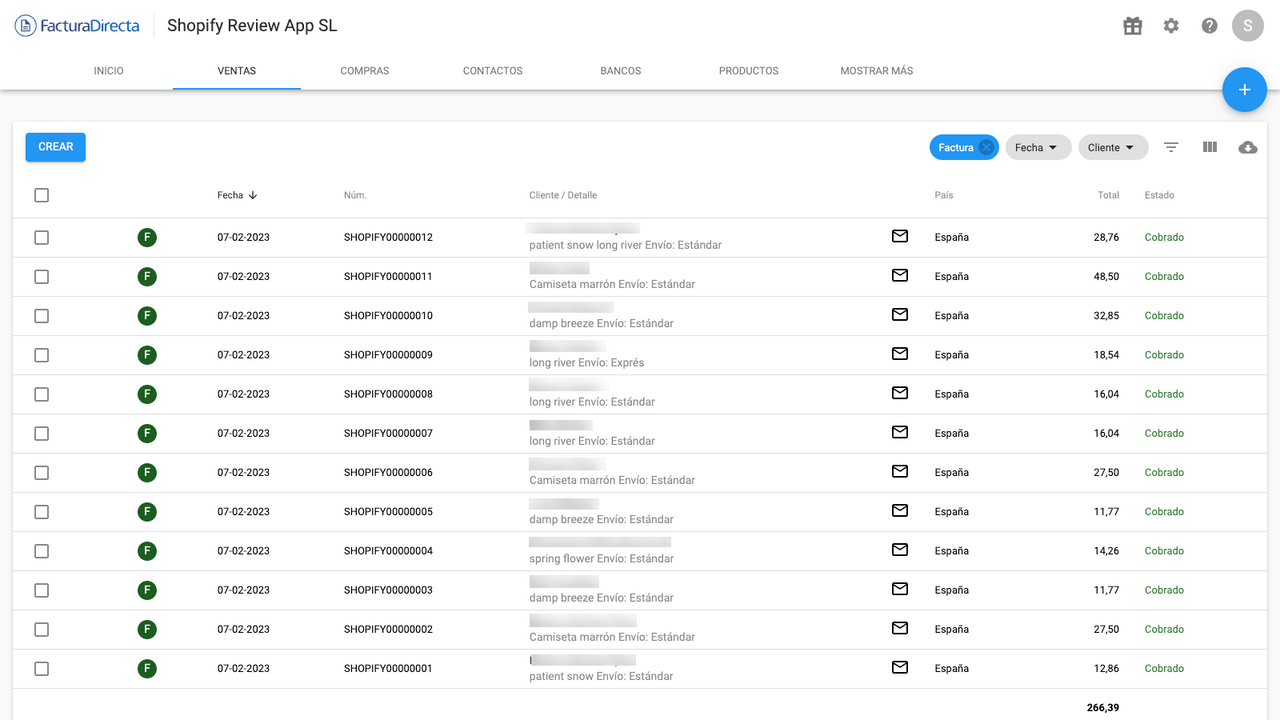Click the CREAR button
Screen dimensions: 1280x720
(56, 147)
